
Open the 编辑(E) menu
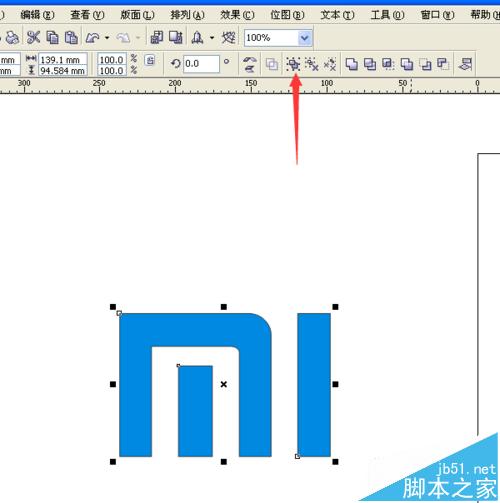pyautogui.click(x=37, y=15)
